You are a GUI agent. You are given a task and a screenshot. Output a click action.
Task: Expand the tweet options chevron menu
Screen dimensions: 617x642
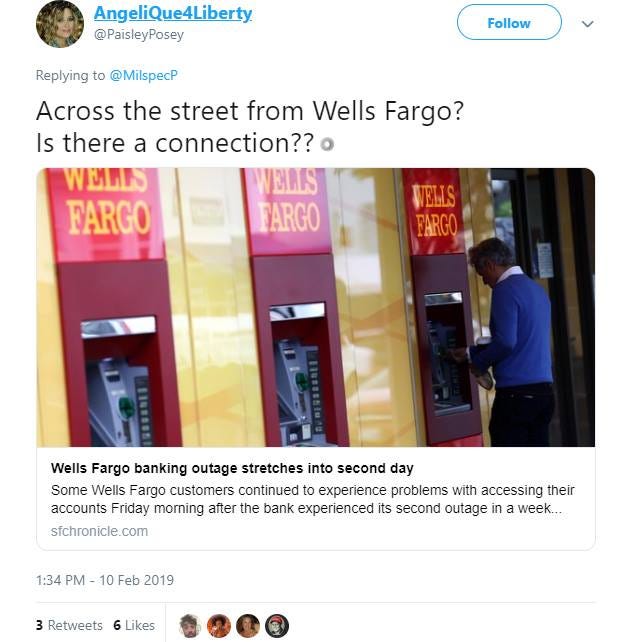pos(588,24)
